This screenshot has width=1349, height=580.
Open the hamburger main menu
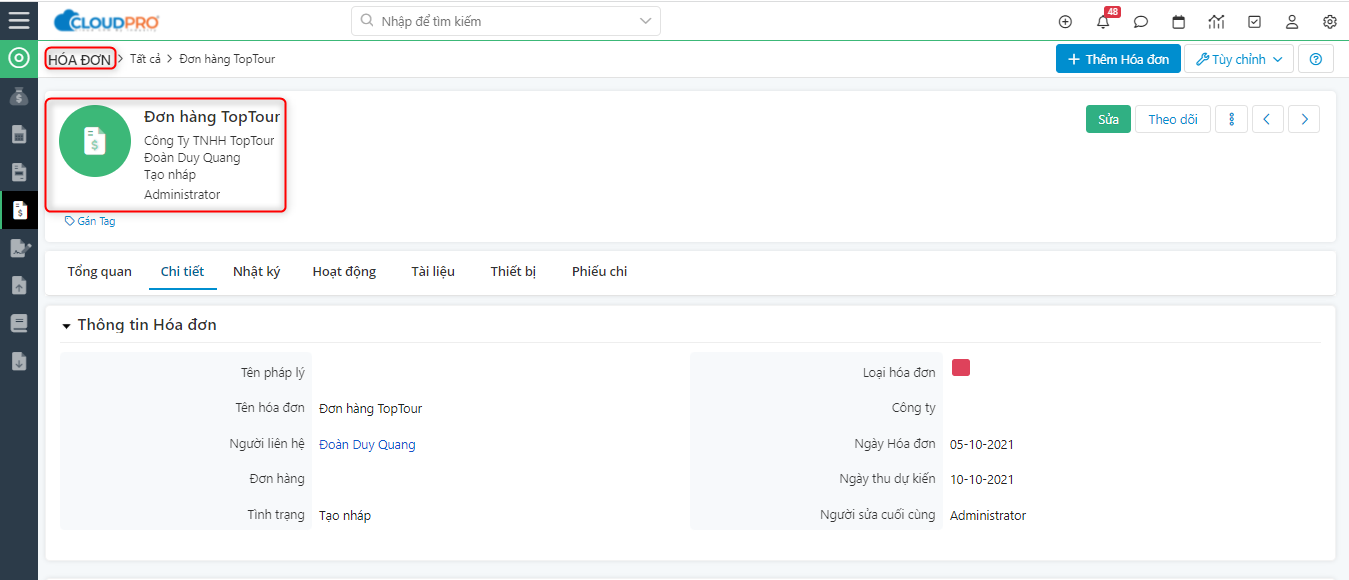pyautogui.click(x=18, y=20)
